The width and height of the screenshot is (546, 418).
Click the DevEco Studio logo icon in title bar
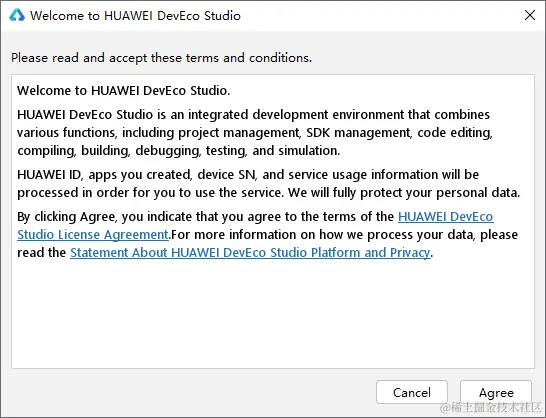point(17,15)
